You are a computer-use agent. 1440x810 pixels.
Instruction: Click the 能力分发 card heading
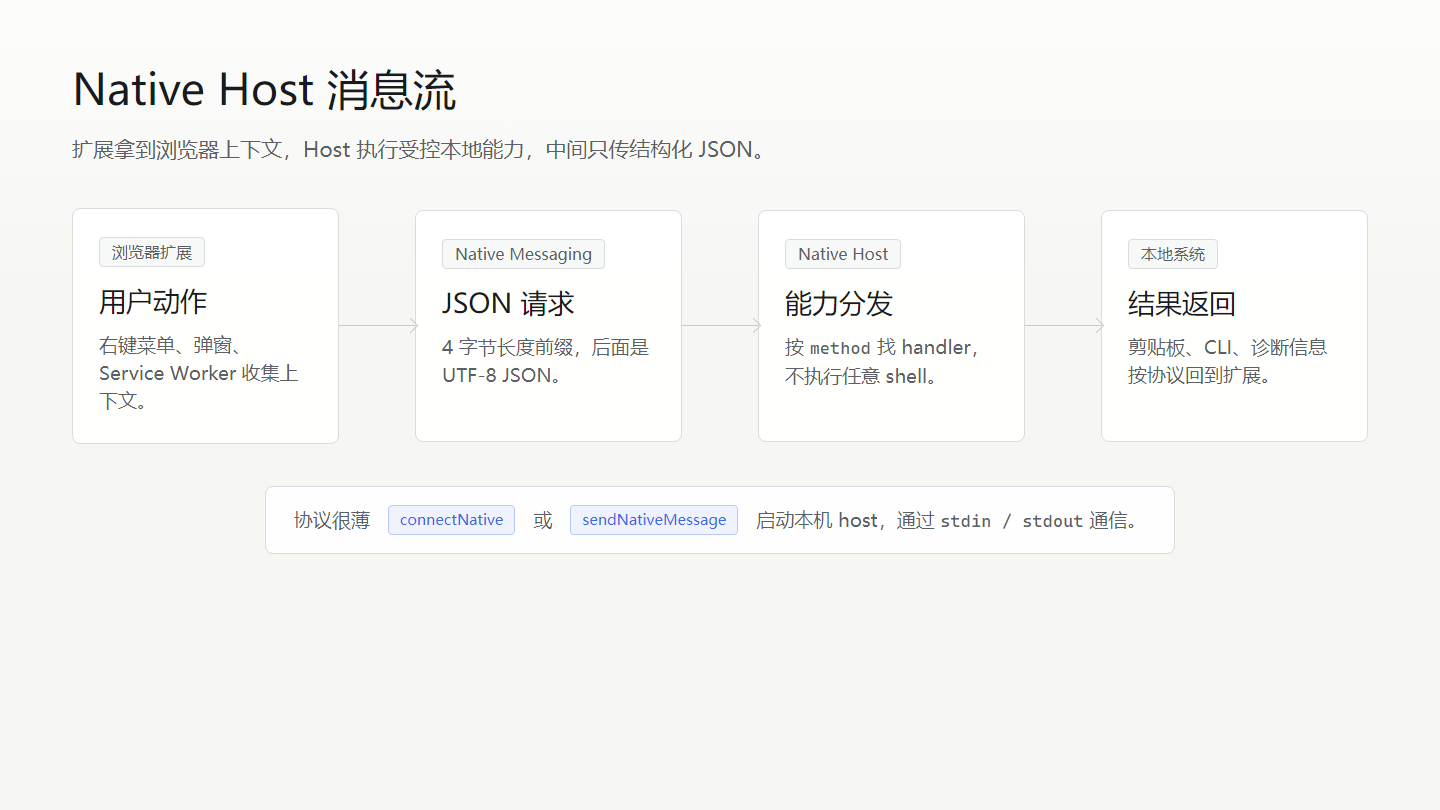tap(839, 304)
